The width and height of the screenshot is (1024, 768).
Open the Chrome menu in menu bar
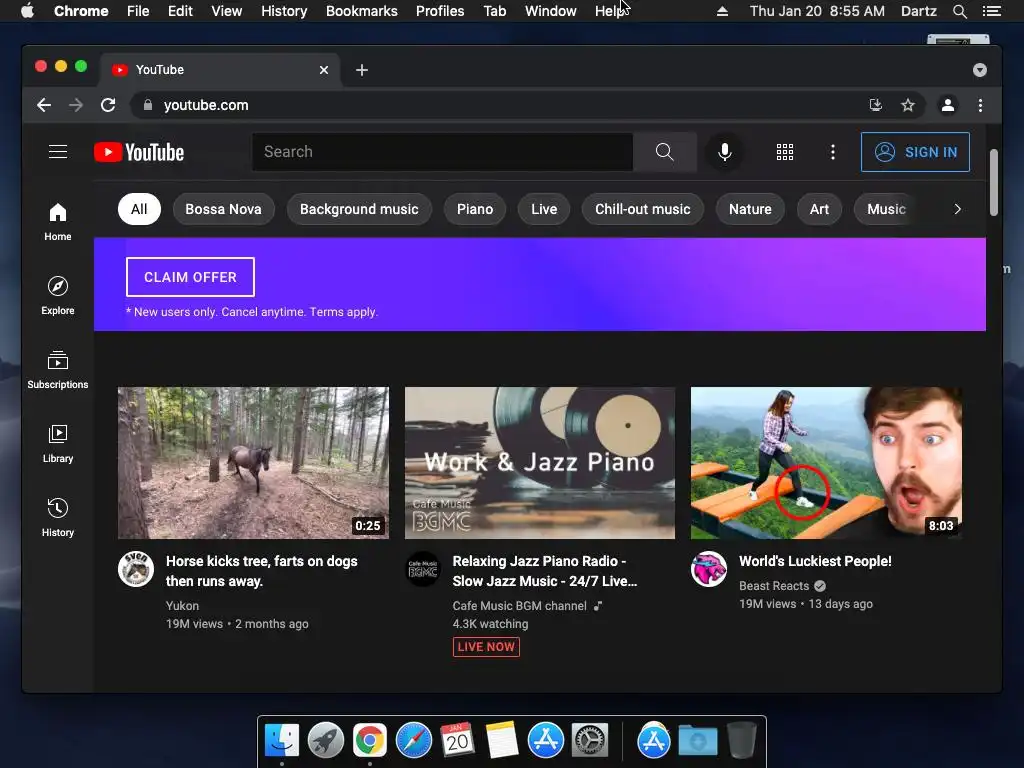point(81,11)
